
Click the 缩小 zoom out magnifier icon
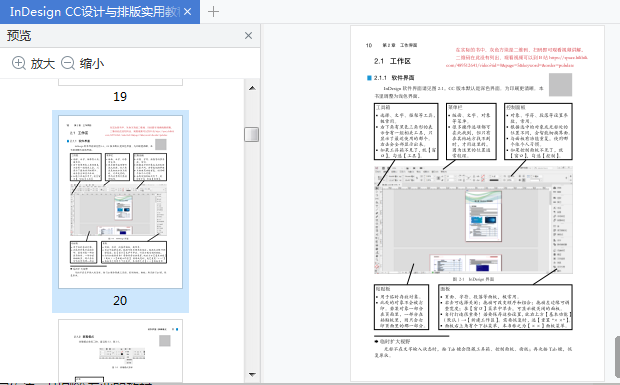pyautogui.click(x=68, y=63)
